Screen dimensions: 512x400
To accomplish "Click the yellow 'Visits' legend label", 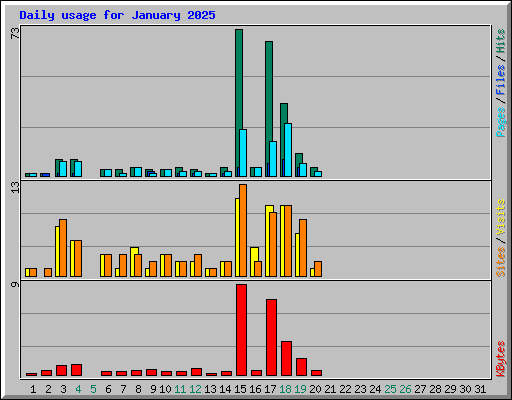I will click(x=500, y=217).
